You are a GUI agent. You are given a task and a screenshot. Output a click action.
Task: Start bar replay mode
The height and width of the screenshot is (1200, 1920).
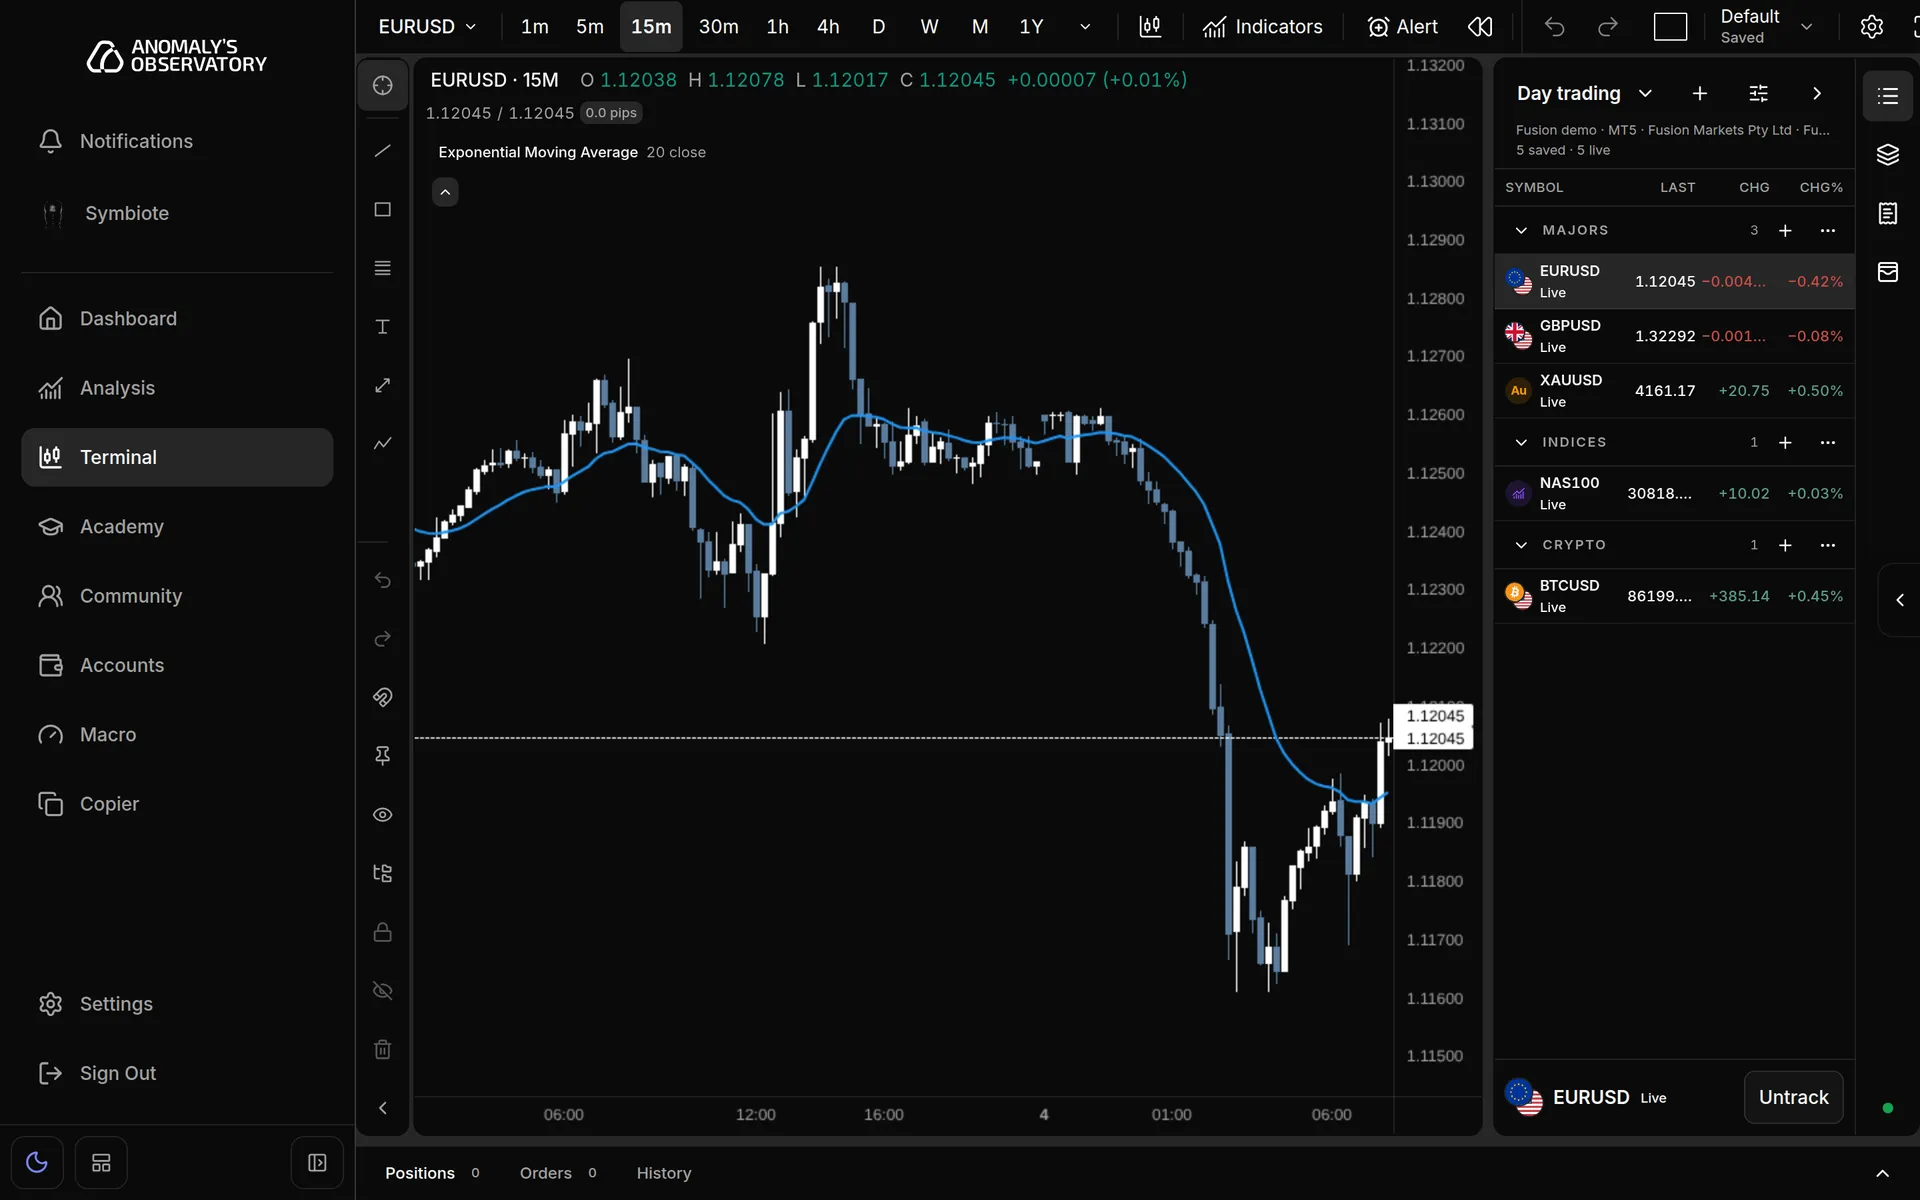[x=1481, y=27]
